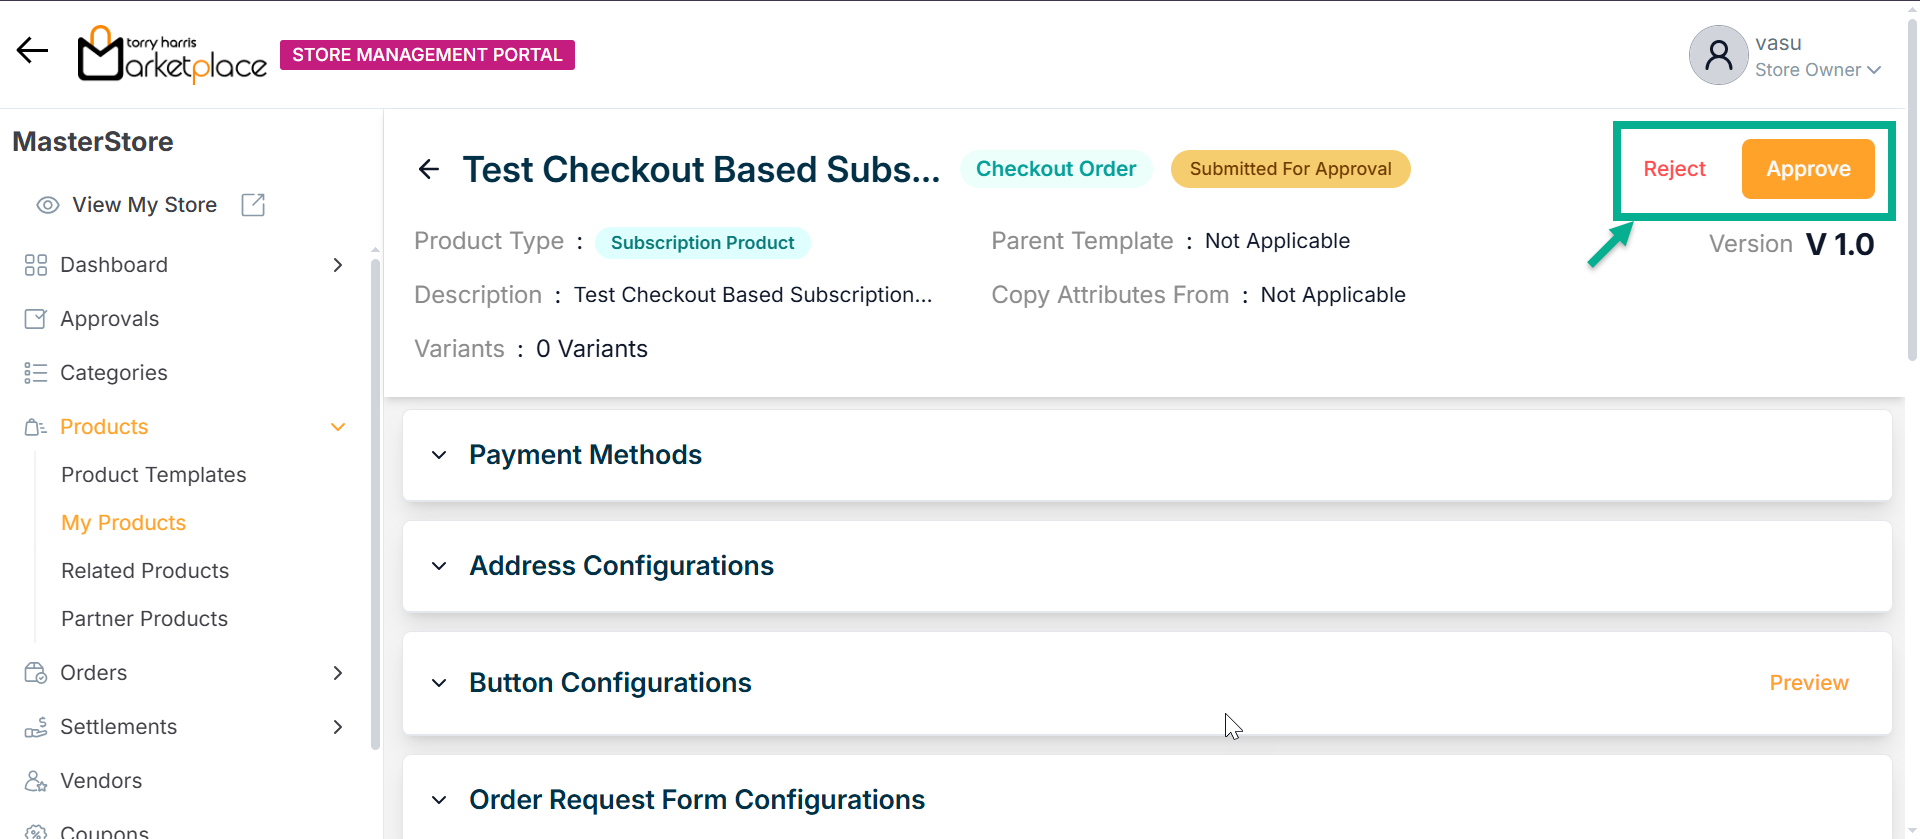Toggle the Address Configurations section
Screen dimensions: 1920x839
pyautogui.click(x=439, y=566)
